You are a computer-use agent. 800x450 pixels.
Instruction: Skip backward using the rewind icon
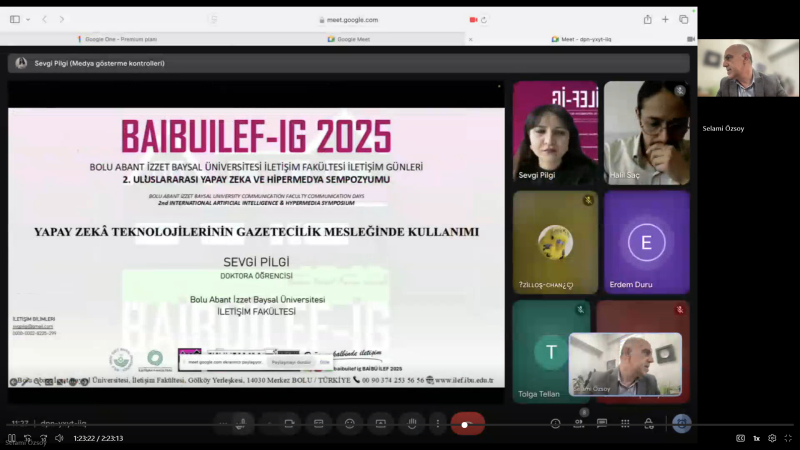pyautogui.click(x=28, y=438)
